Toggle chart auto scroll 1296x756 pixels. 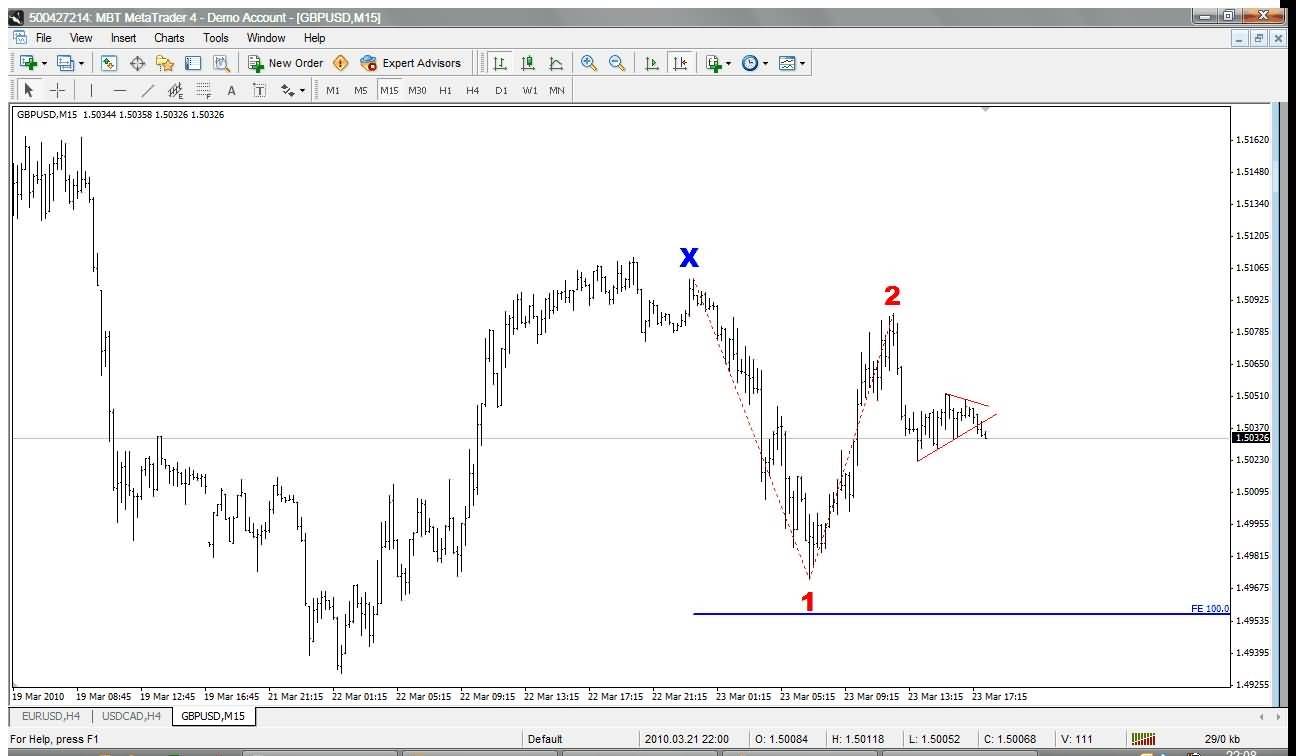point(652,63)
